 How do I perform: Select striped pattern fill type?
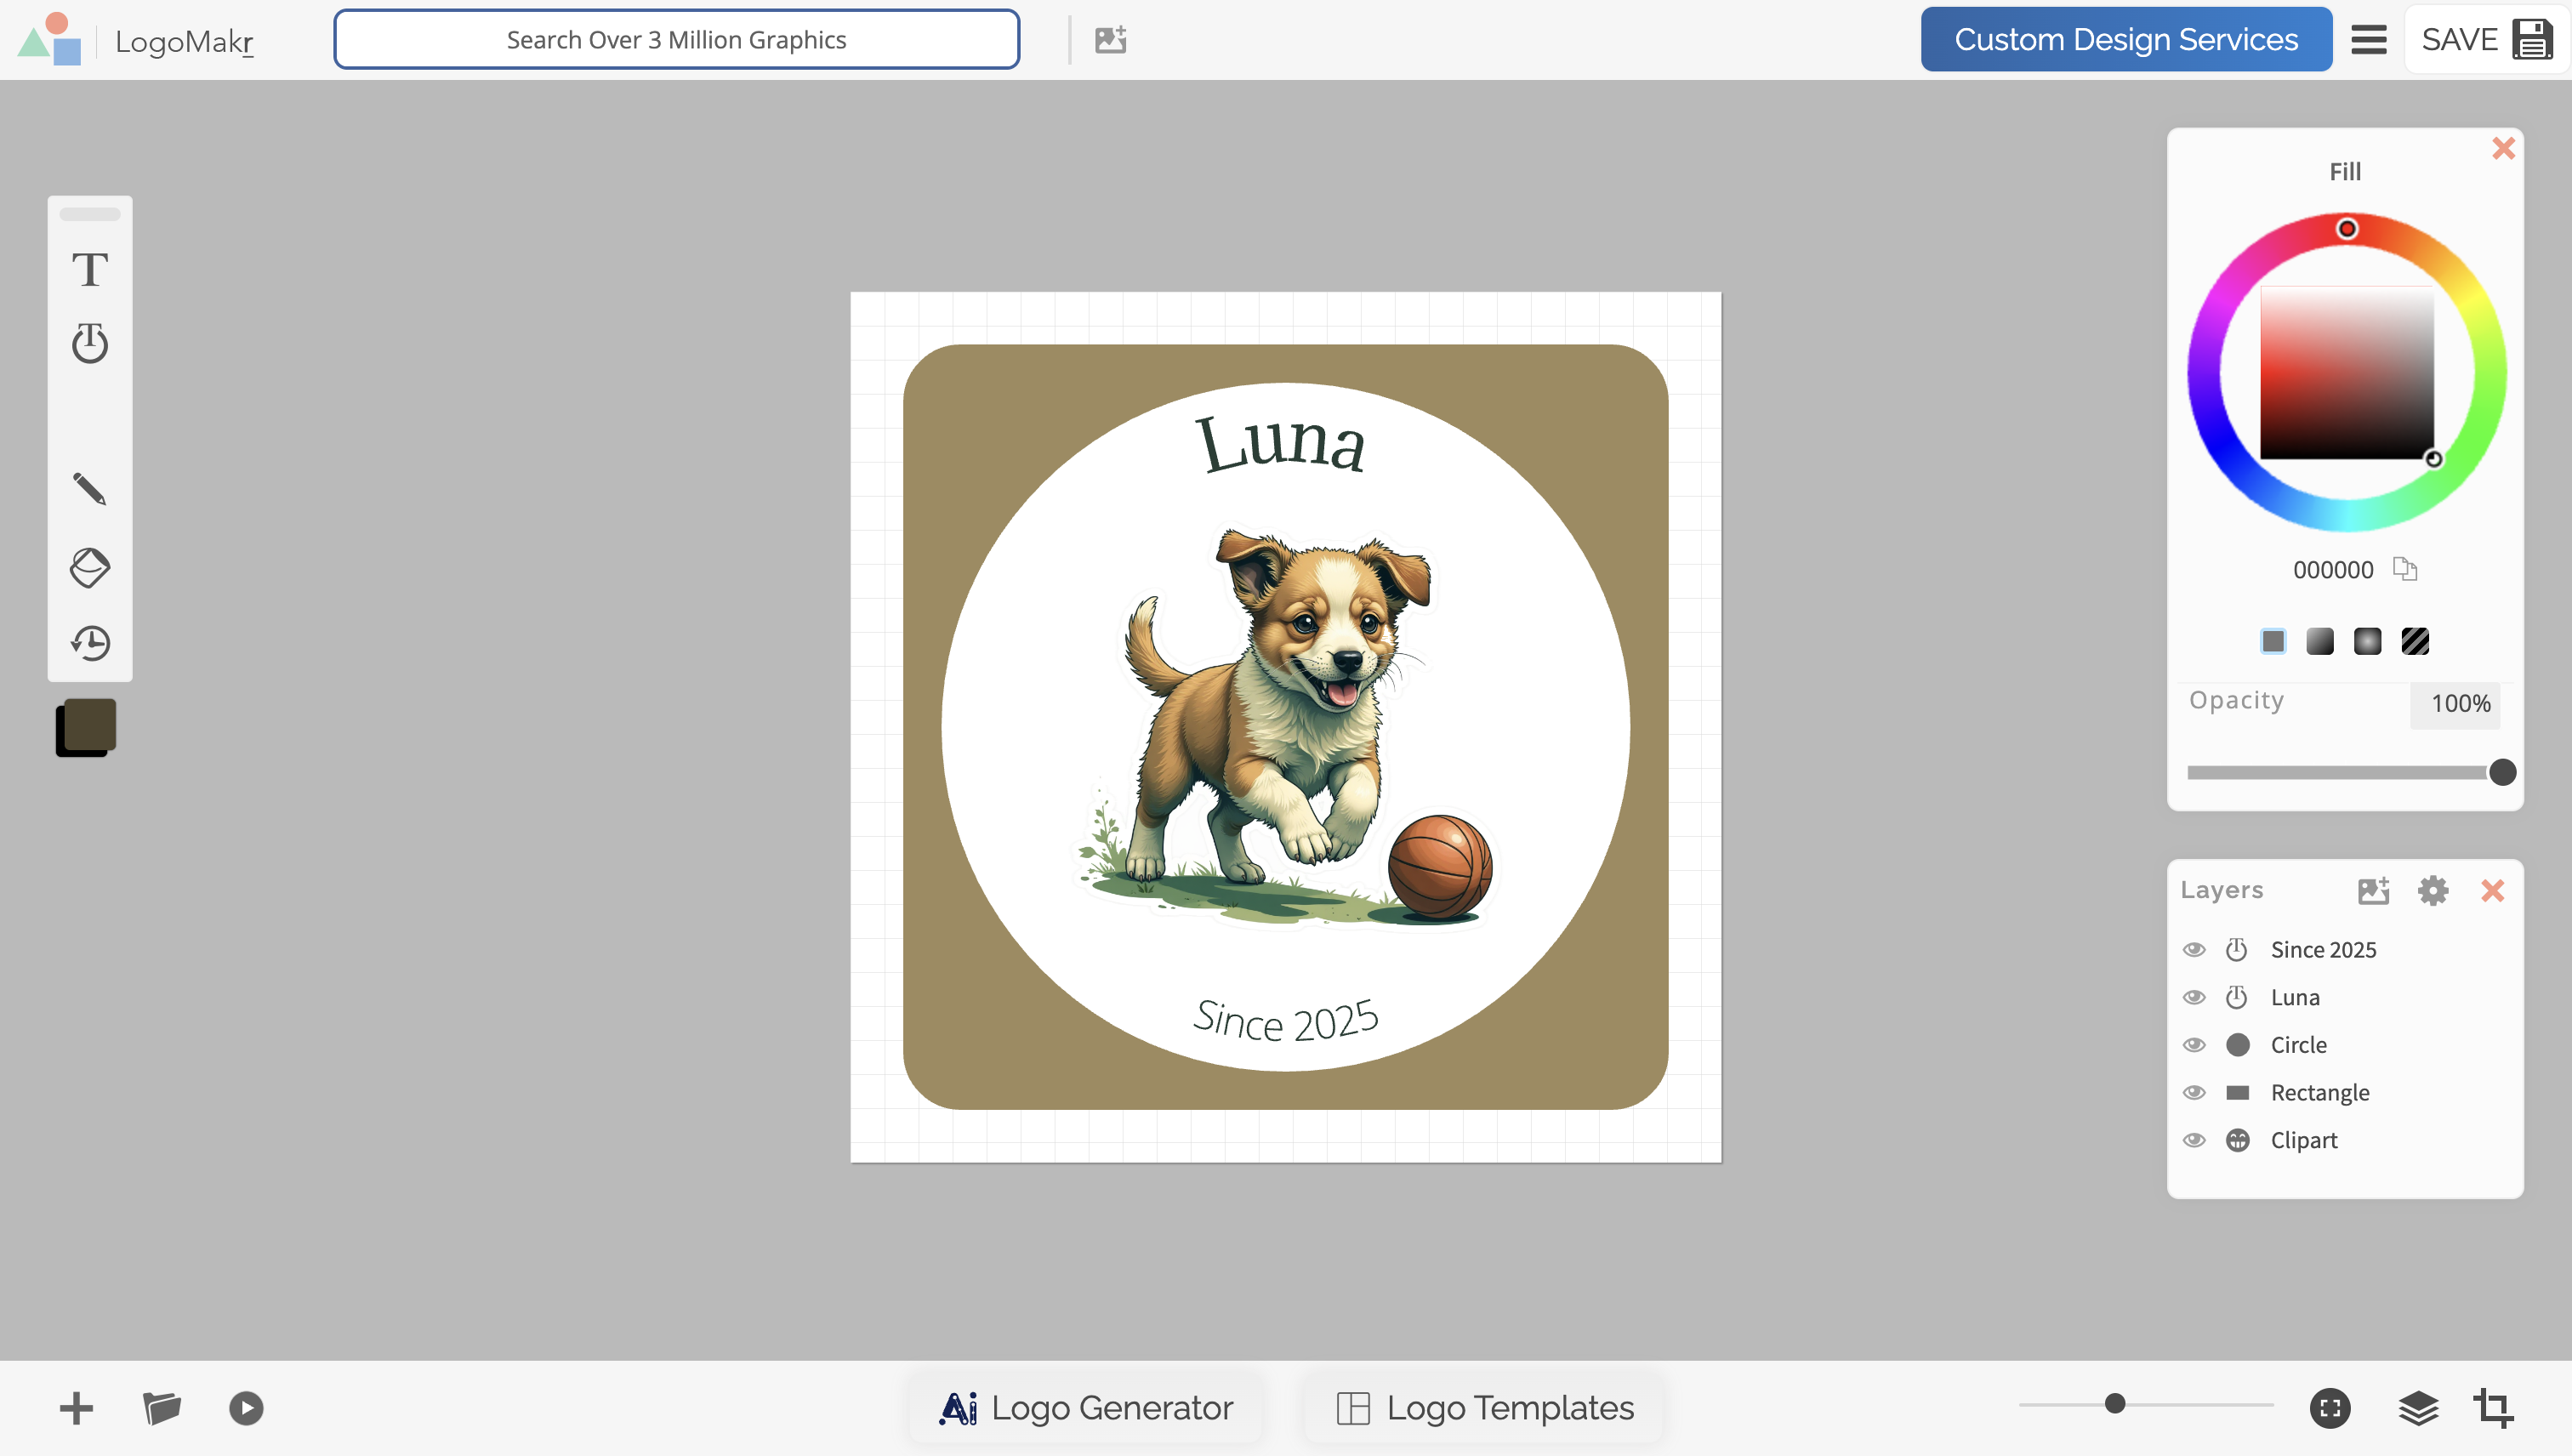tap(2415, 641)
